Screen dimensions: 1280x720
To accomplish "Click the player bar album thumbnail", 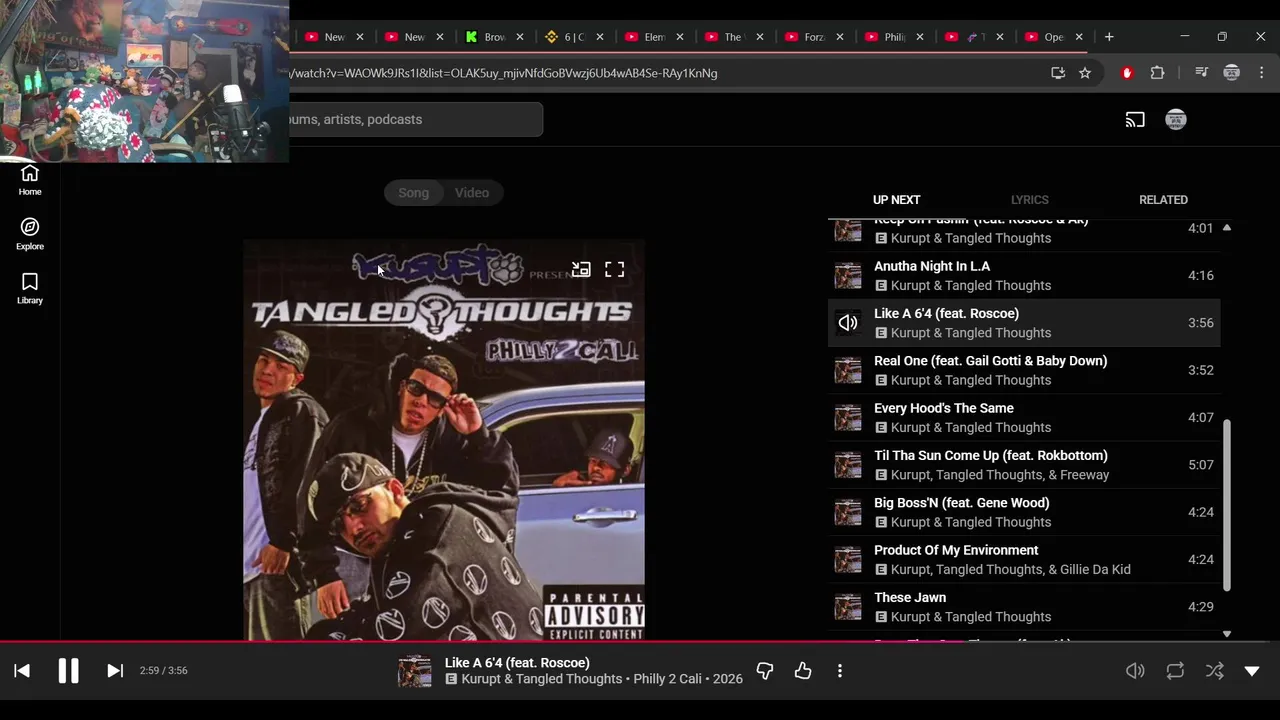I will pos(415,671).
